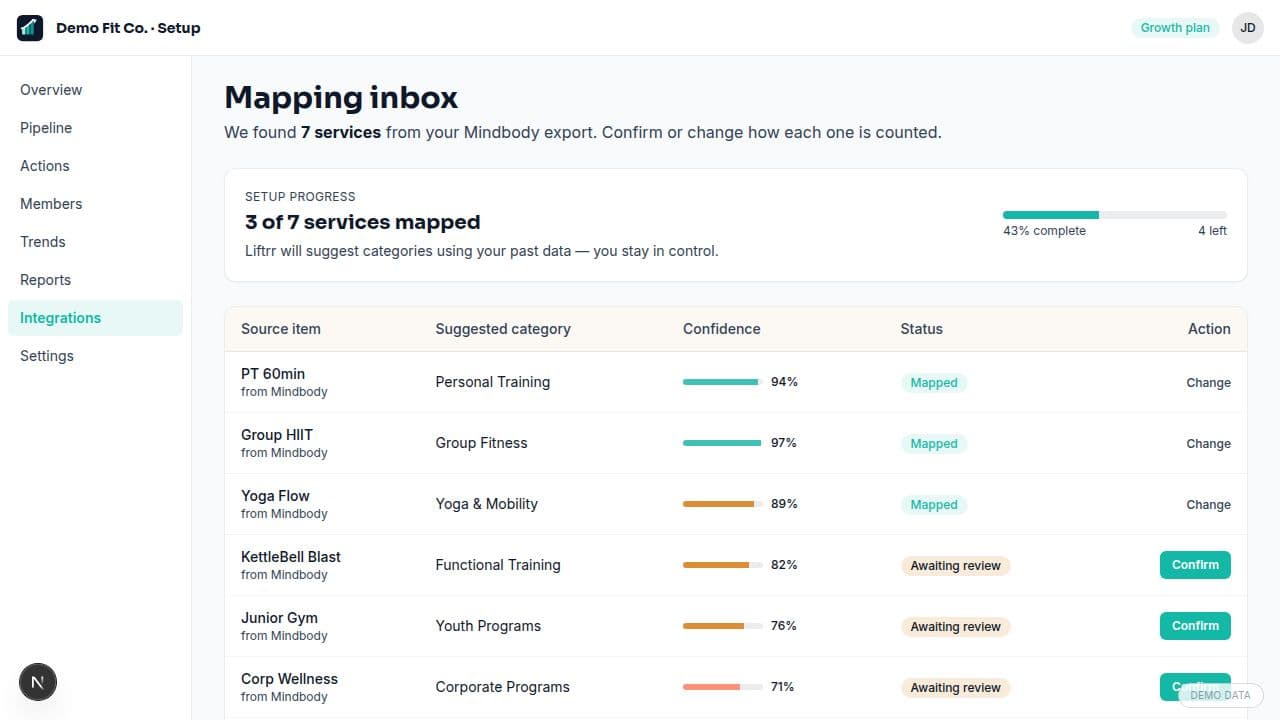The height and width of the screenshot is (720, 1280).
Task: Click the 43% complete label
Action: tap(1044, 231)
